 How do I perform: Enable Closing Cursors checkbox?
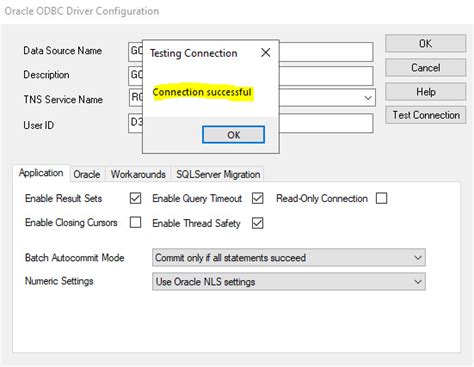tap(135, 222)
